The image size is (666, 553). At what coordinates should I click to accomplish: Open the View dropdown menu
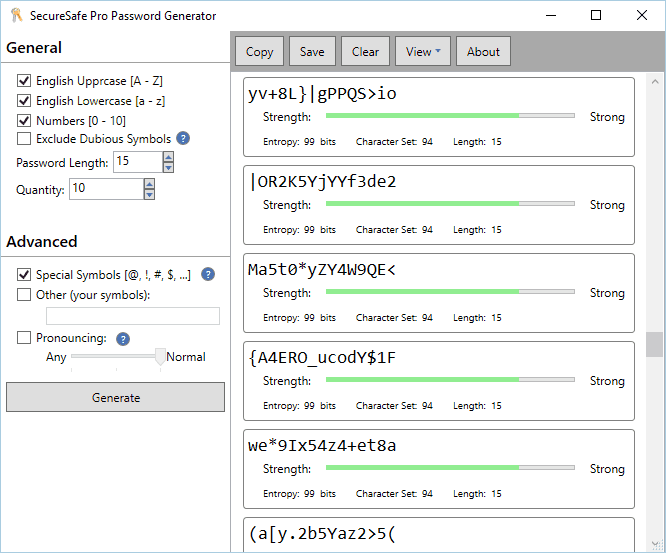(423, 51)
